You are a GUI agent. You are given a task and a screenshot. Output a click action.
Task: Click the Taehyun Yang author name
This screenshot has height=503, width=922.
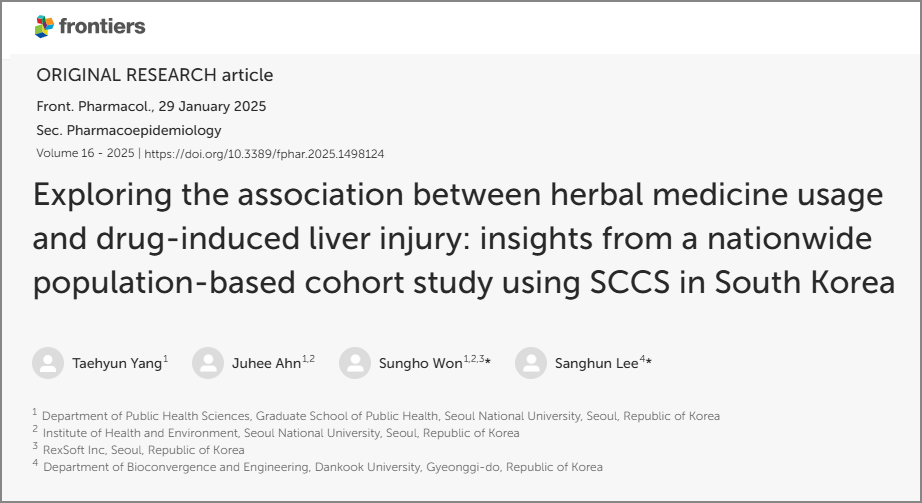point(116,364)
